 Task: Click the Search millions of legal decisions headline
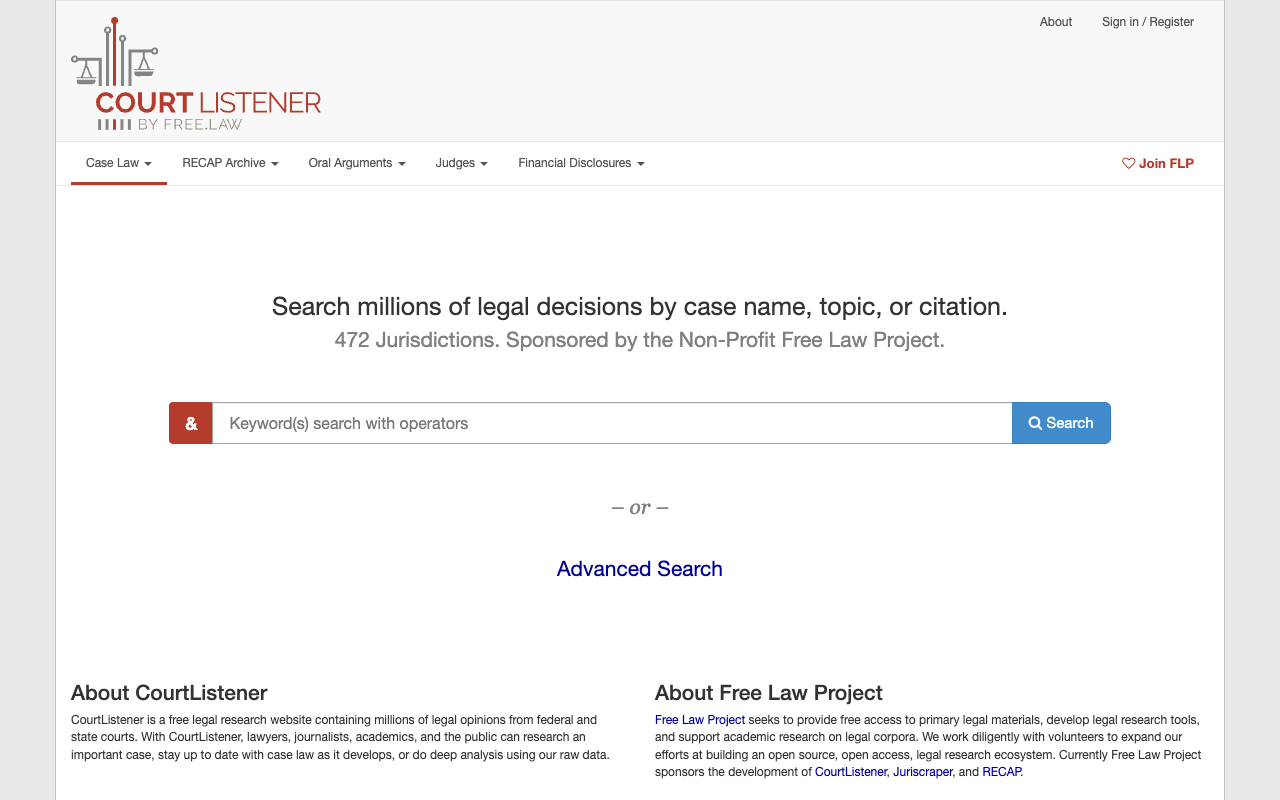(640, 306)
